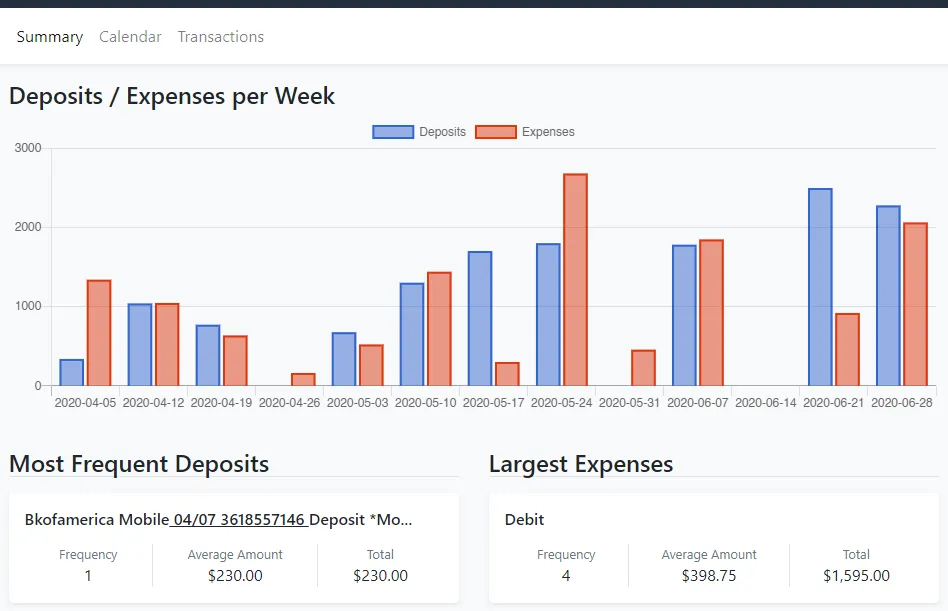Open the Bkofamerica Mobile deposit entry title
Image resolution: width=948 pixels, height=611 pixels.
pyautogui.click(x=218, y=520)
